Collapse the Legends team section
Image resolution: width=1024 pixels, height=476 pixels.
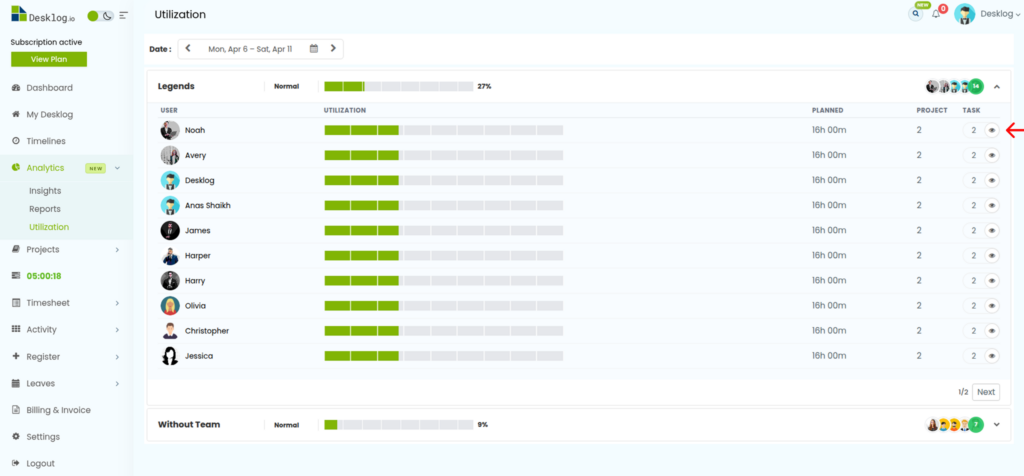tap(996, 87)
